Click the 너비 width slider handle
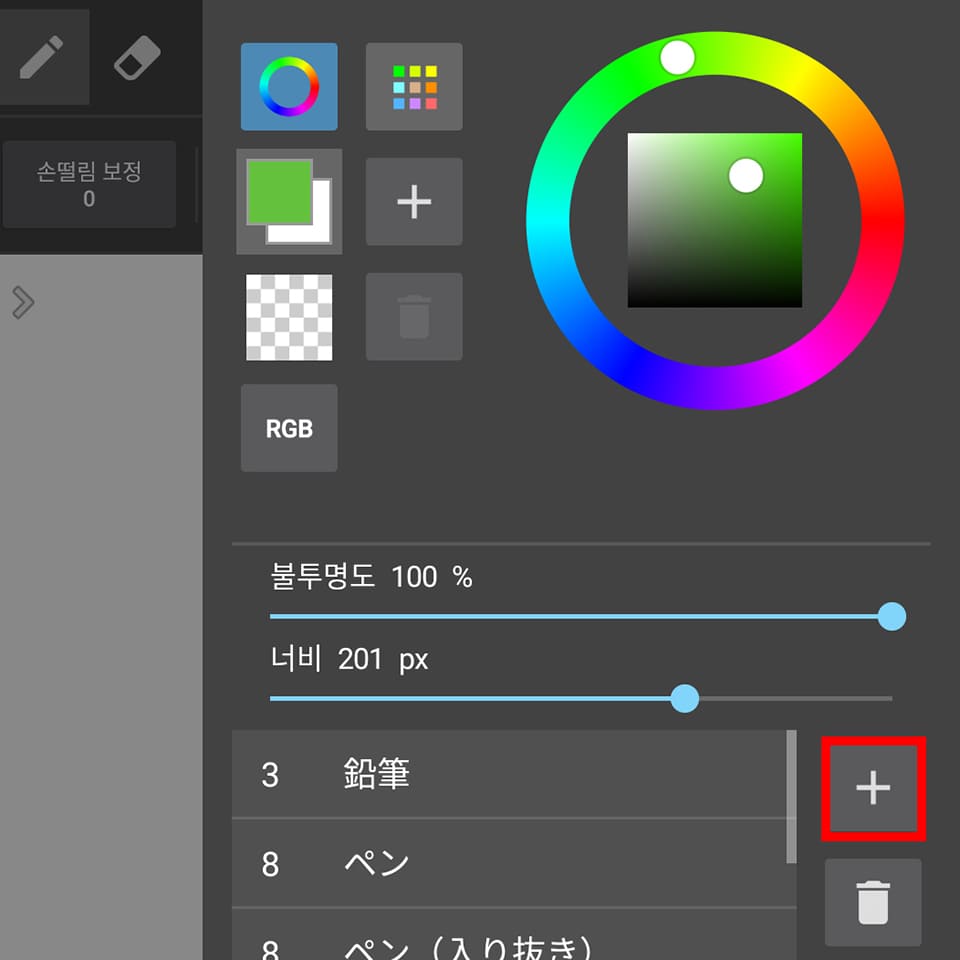The image size is (960, 960). pos(684,699)
